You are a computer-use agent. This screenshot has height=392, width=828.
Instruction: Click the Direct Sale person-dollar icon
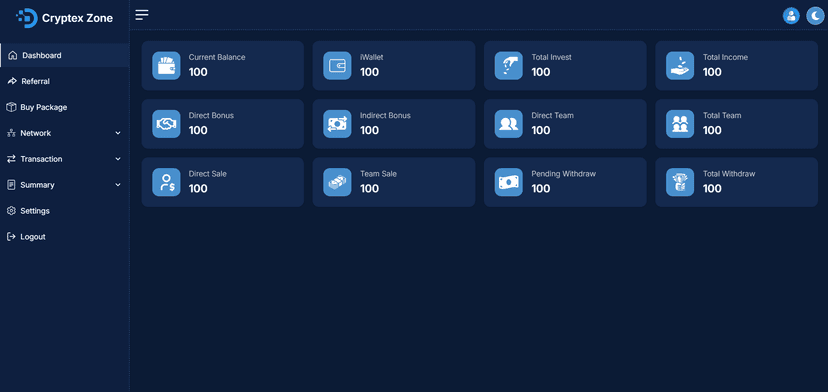coord(166,182)
